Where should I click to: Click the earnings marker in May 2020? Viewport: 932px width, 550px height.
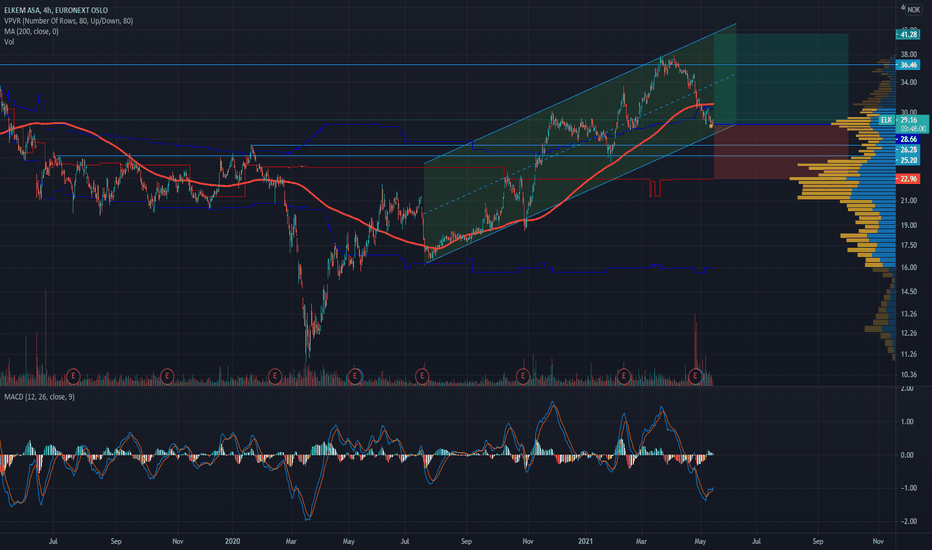(355, 376)
